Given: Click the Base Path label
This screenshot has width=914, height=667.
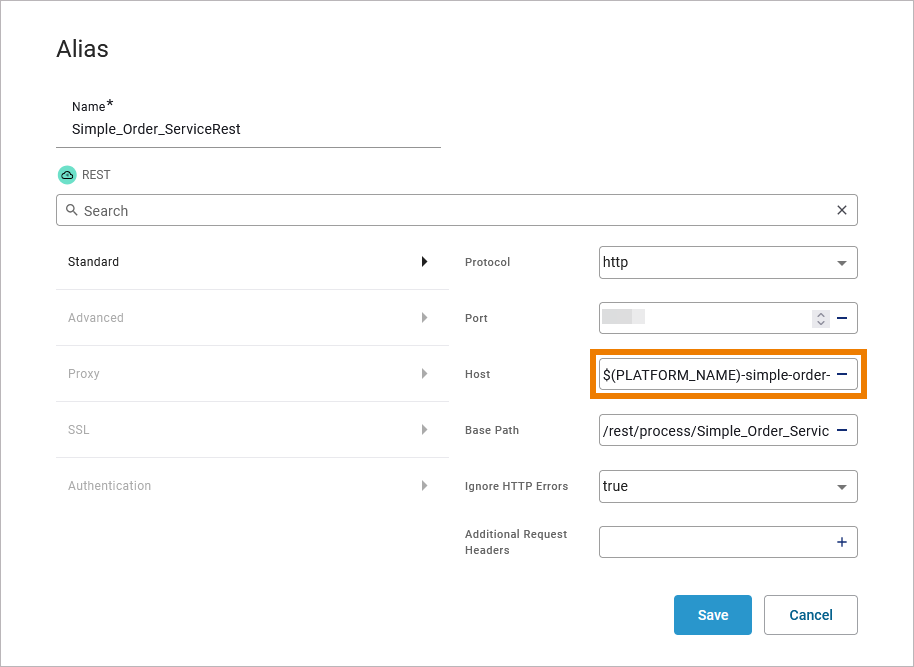Looking at the screenshot, I should (x=491, y=430).
